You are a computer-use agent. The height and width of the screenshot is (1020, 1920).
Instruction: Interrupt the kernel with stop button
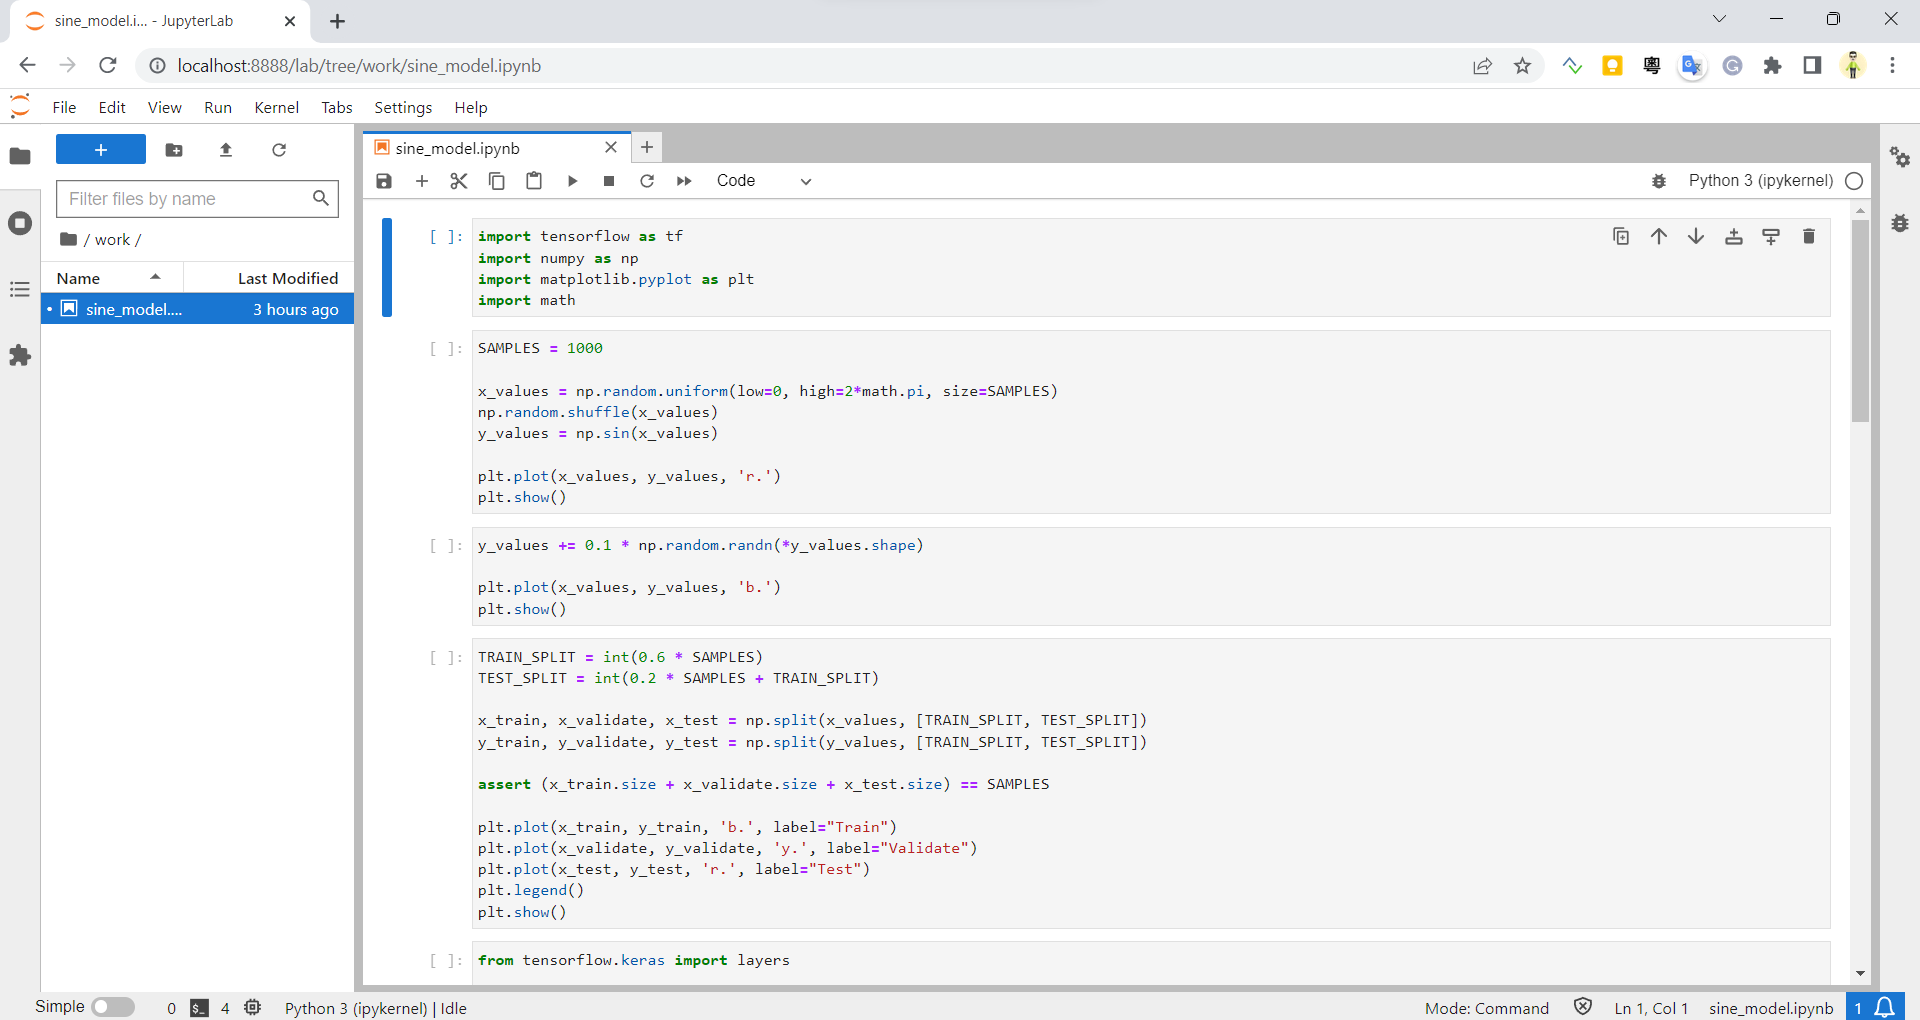coord(609,181)
